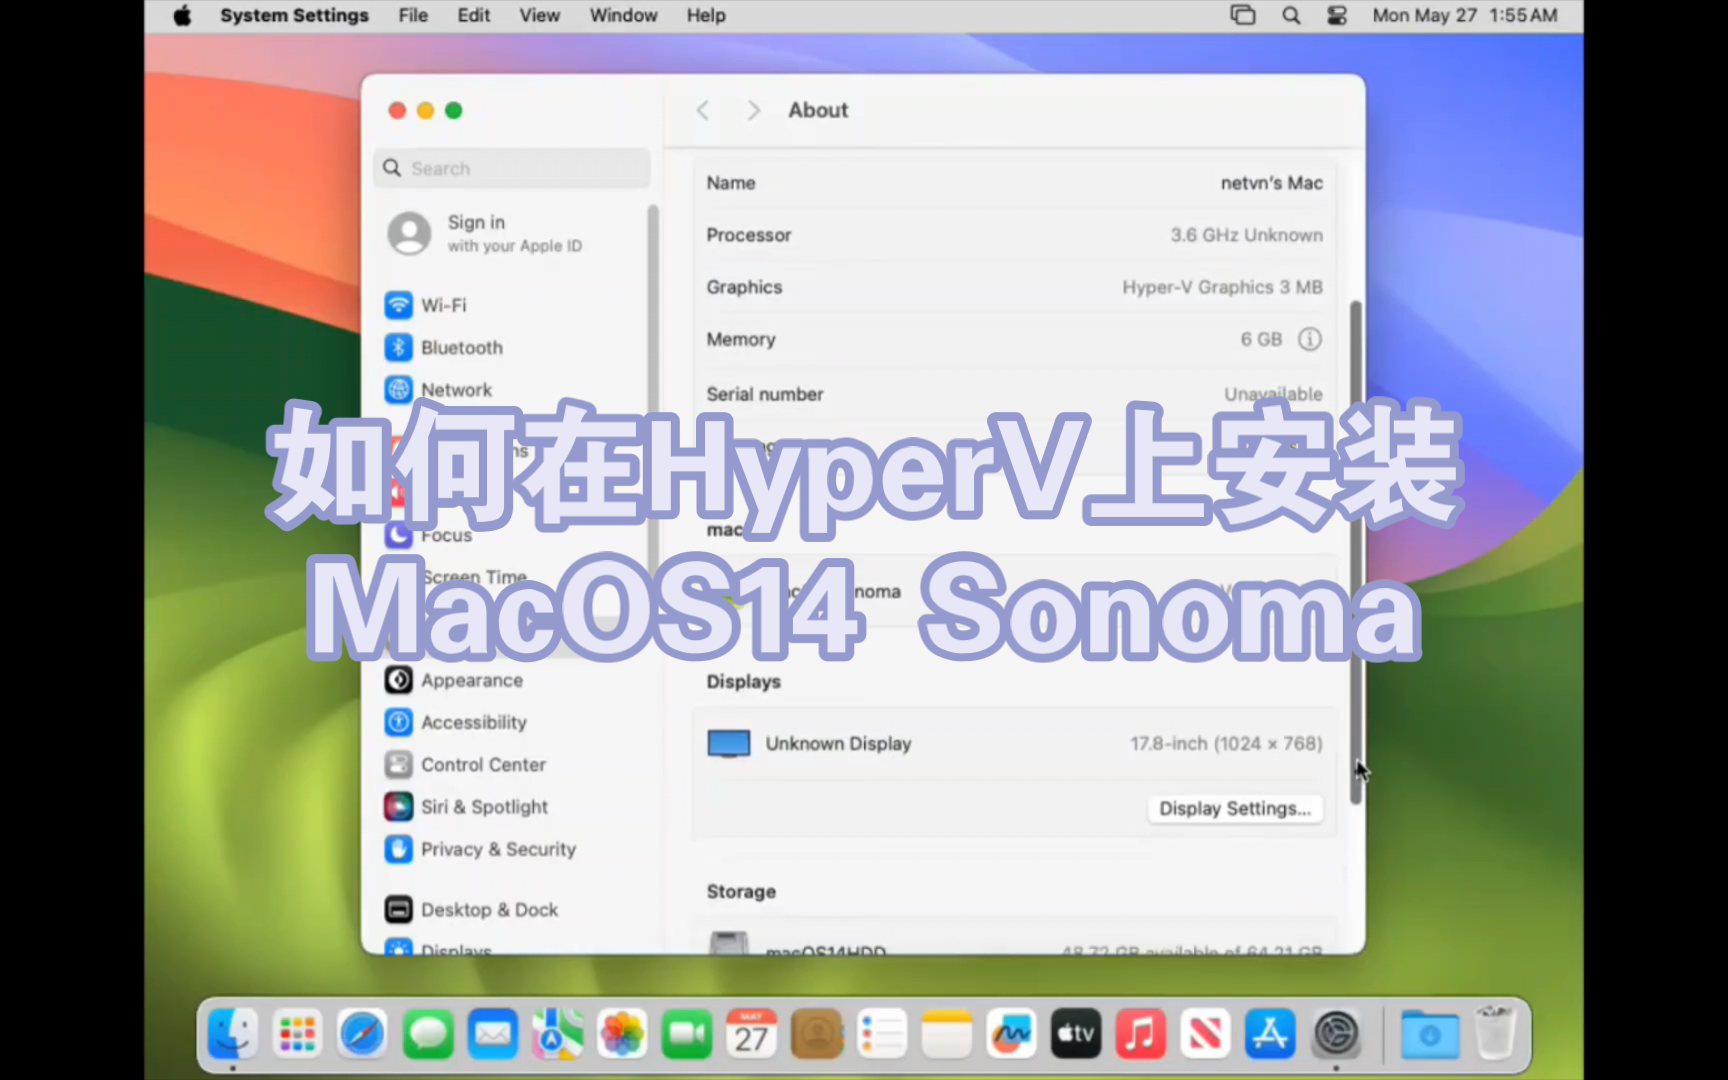Go forward using the right chevron

click(753, 111)
